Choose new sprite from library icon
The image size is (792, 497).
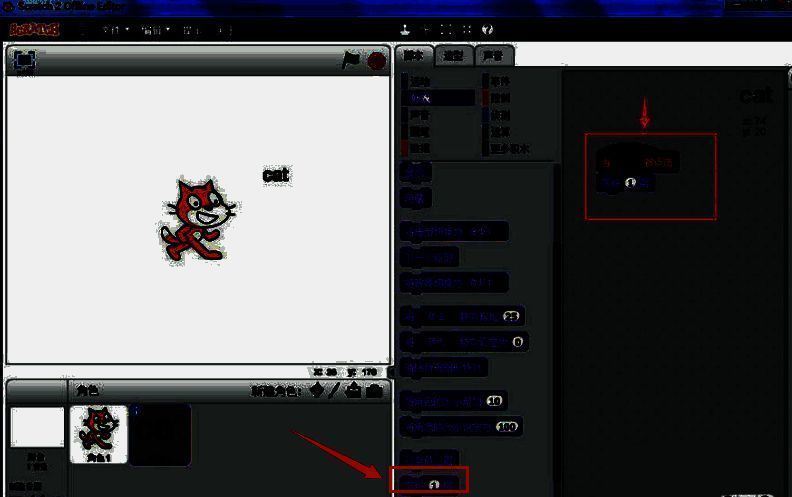point(317,390)
